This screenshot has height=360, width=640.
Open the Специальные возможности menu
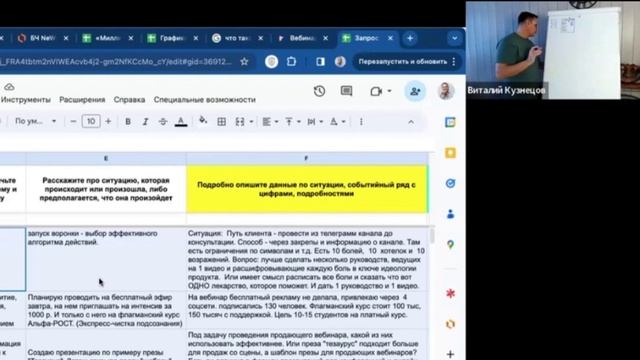[204, 100]
